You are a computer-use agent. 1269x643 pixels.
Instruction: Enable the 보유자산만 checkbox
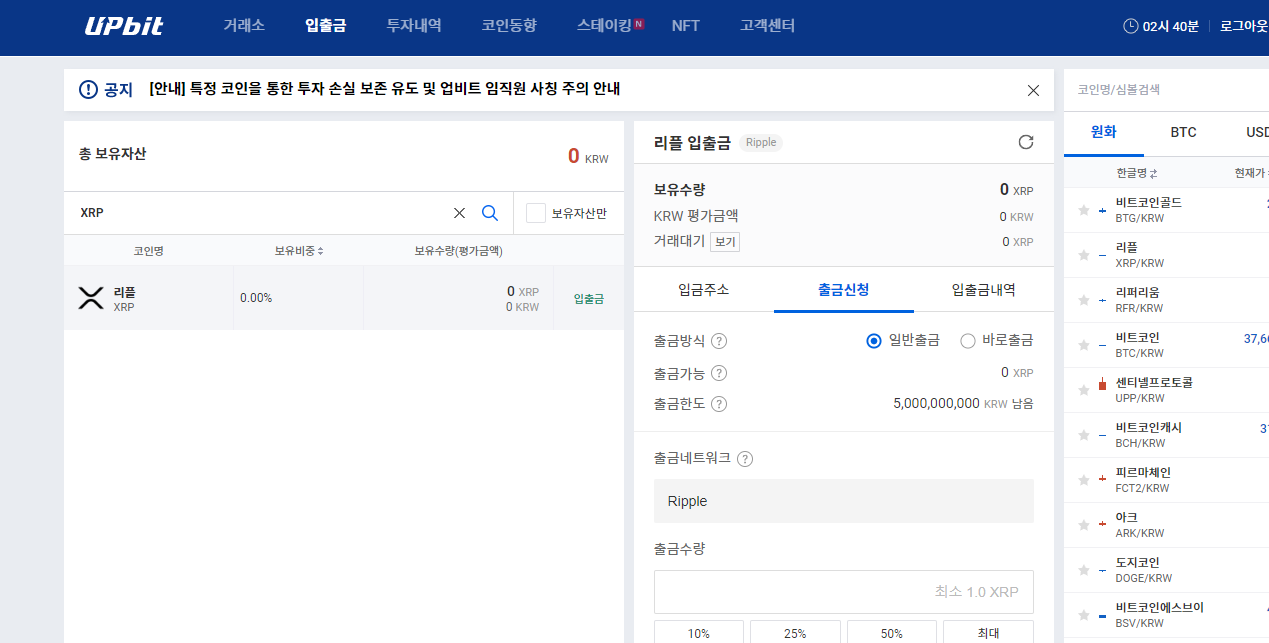(x=536, y=213)
